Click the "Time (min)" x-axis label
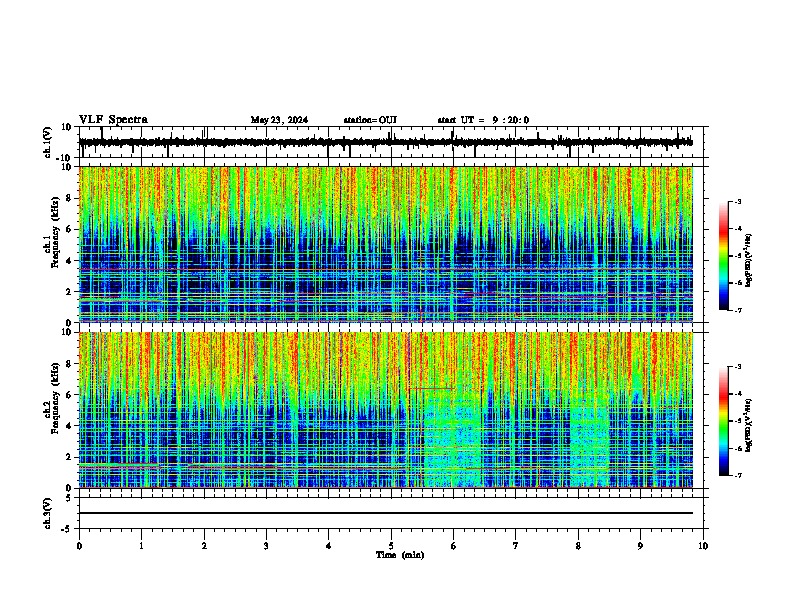The width and height of the screenshot is (792, 612). pyautogui.click(x=400, y=555)
